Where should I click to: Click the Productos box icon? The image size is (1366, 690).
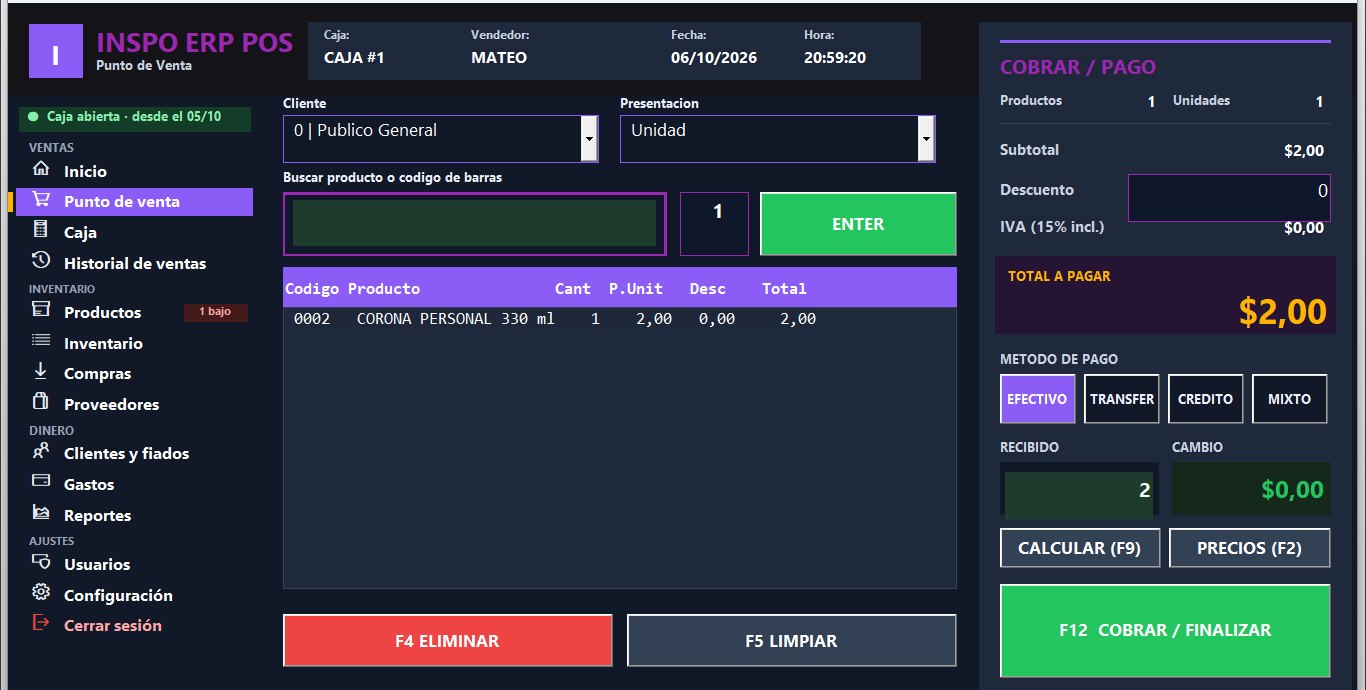click(x=41, y=310)
